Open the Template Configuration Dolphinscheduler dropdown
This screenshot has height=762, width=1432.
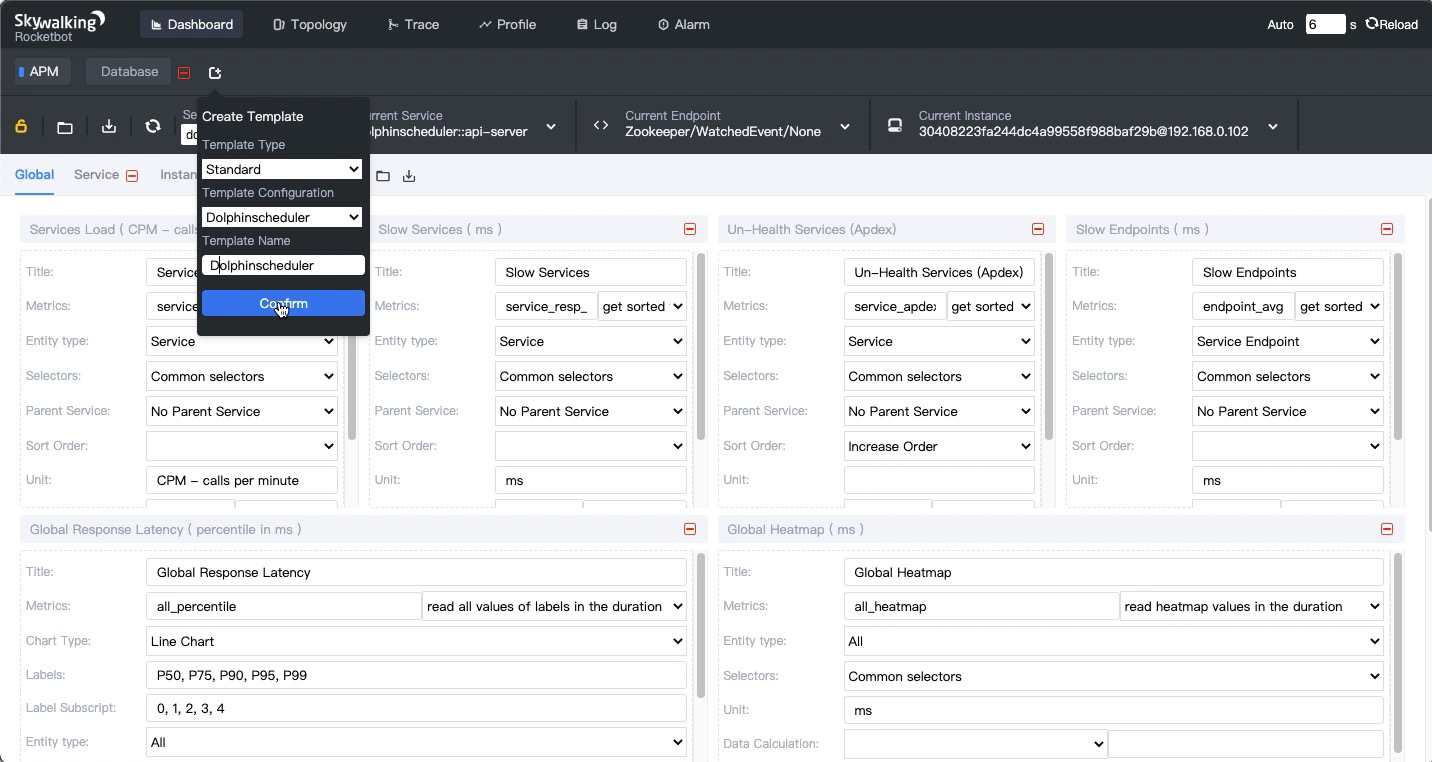282,217
